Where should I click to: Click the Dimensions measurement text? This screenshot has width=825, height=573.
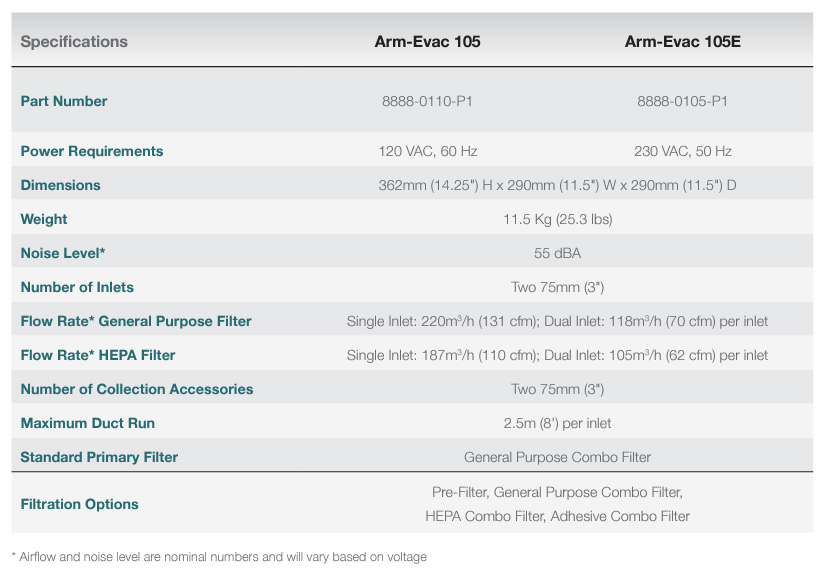click(x=557, y=185)
